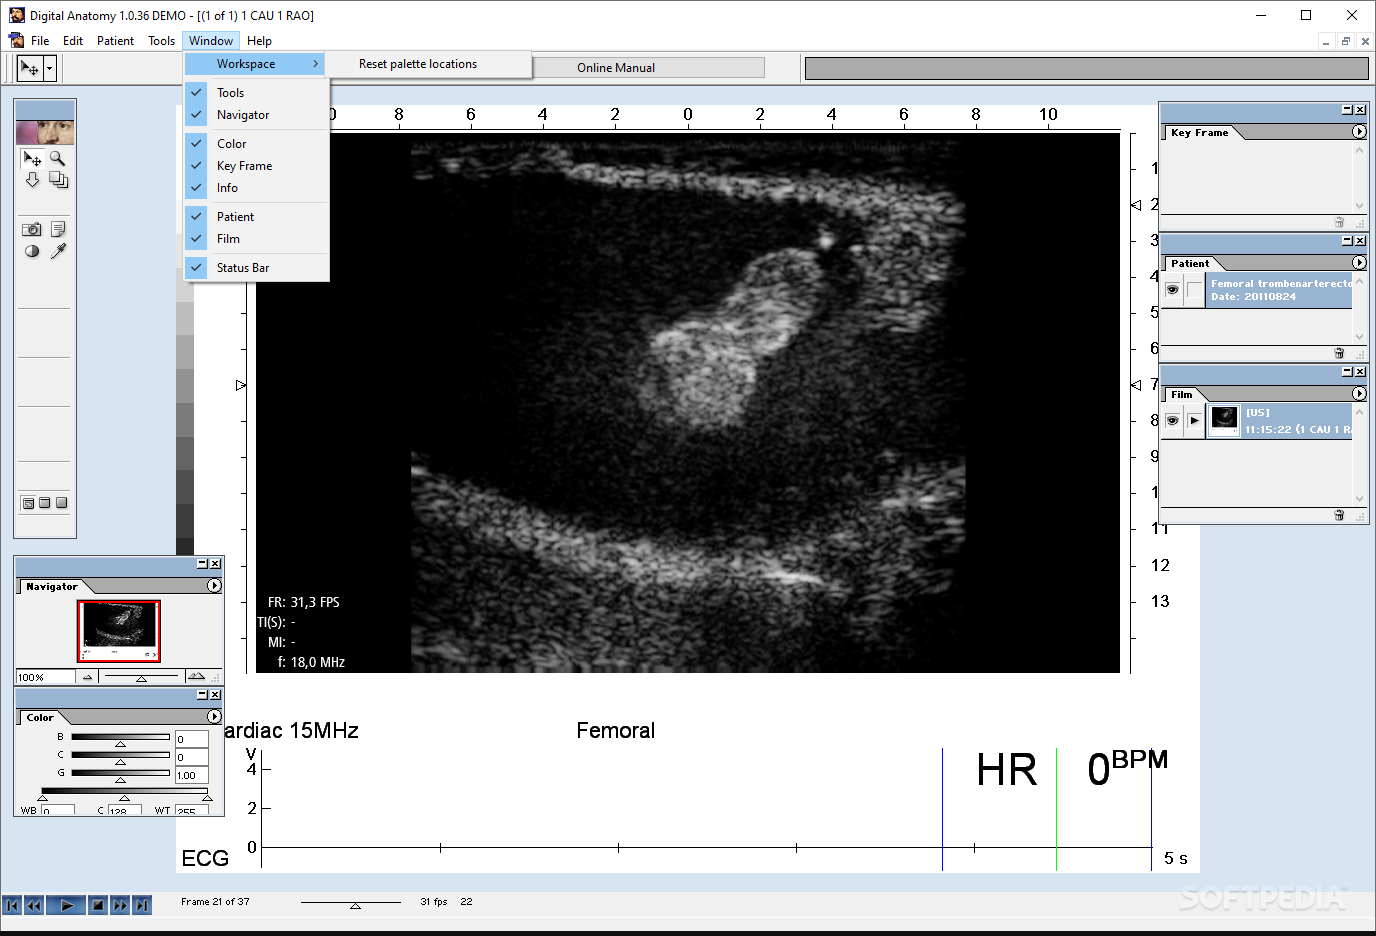Click the face image at top of tool palette
Viewport: 1376px width, 936px height.
click(45, 132)
